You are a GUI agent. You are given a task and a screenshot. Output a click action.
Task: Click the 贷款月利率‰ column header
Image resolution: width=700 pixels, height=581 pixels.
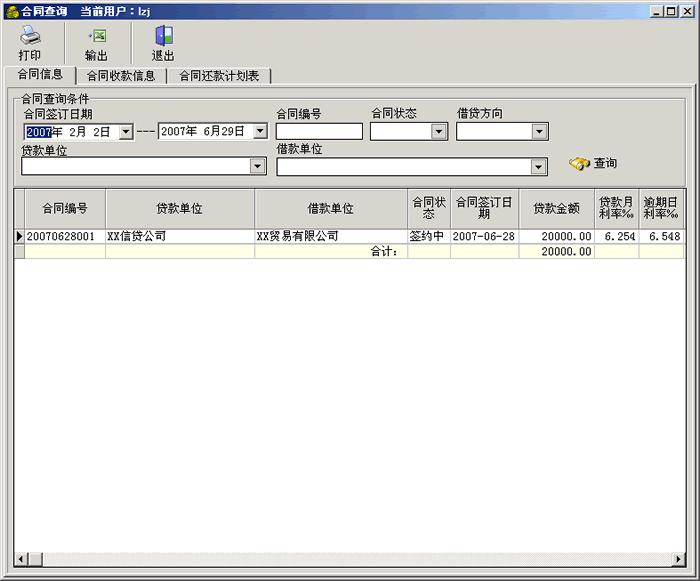[x=617, y=209]
